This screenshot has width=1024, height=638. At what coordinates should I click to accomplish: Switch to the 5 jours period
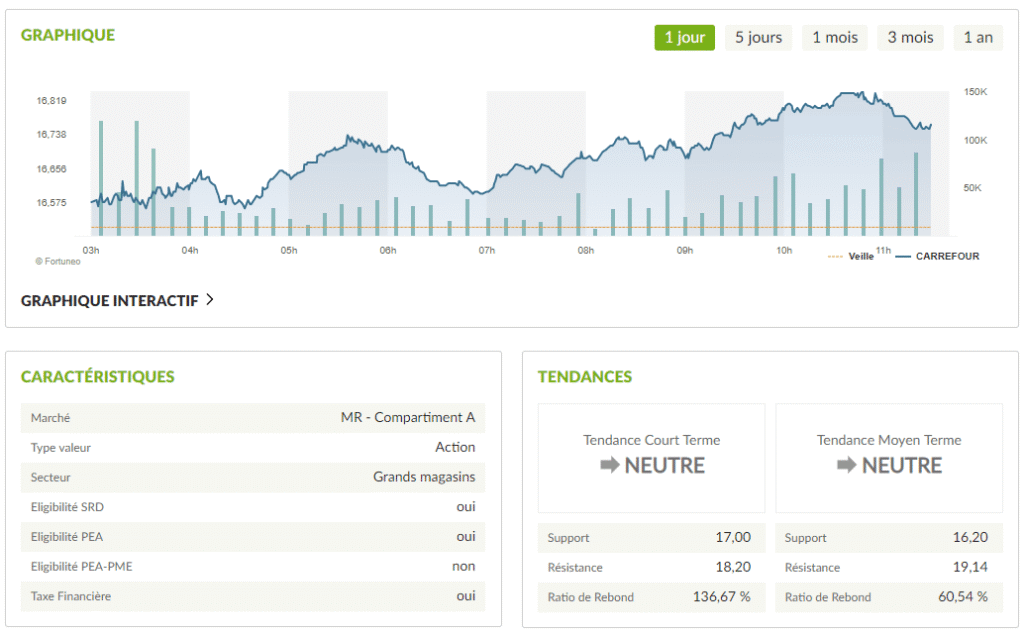[760, 37]
